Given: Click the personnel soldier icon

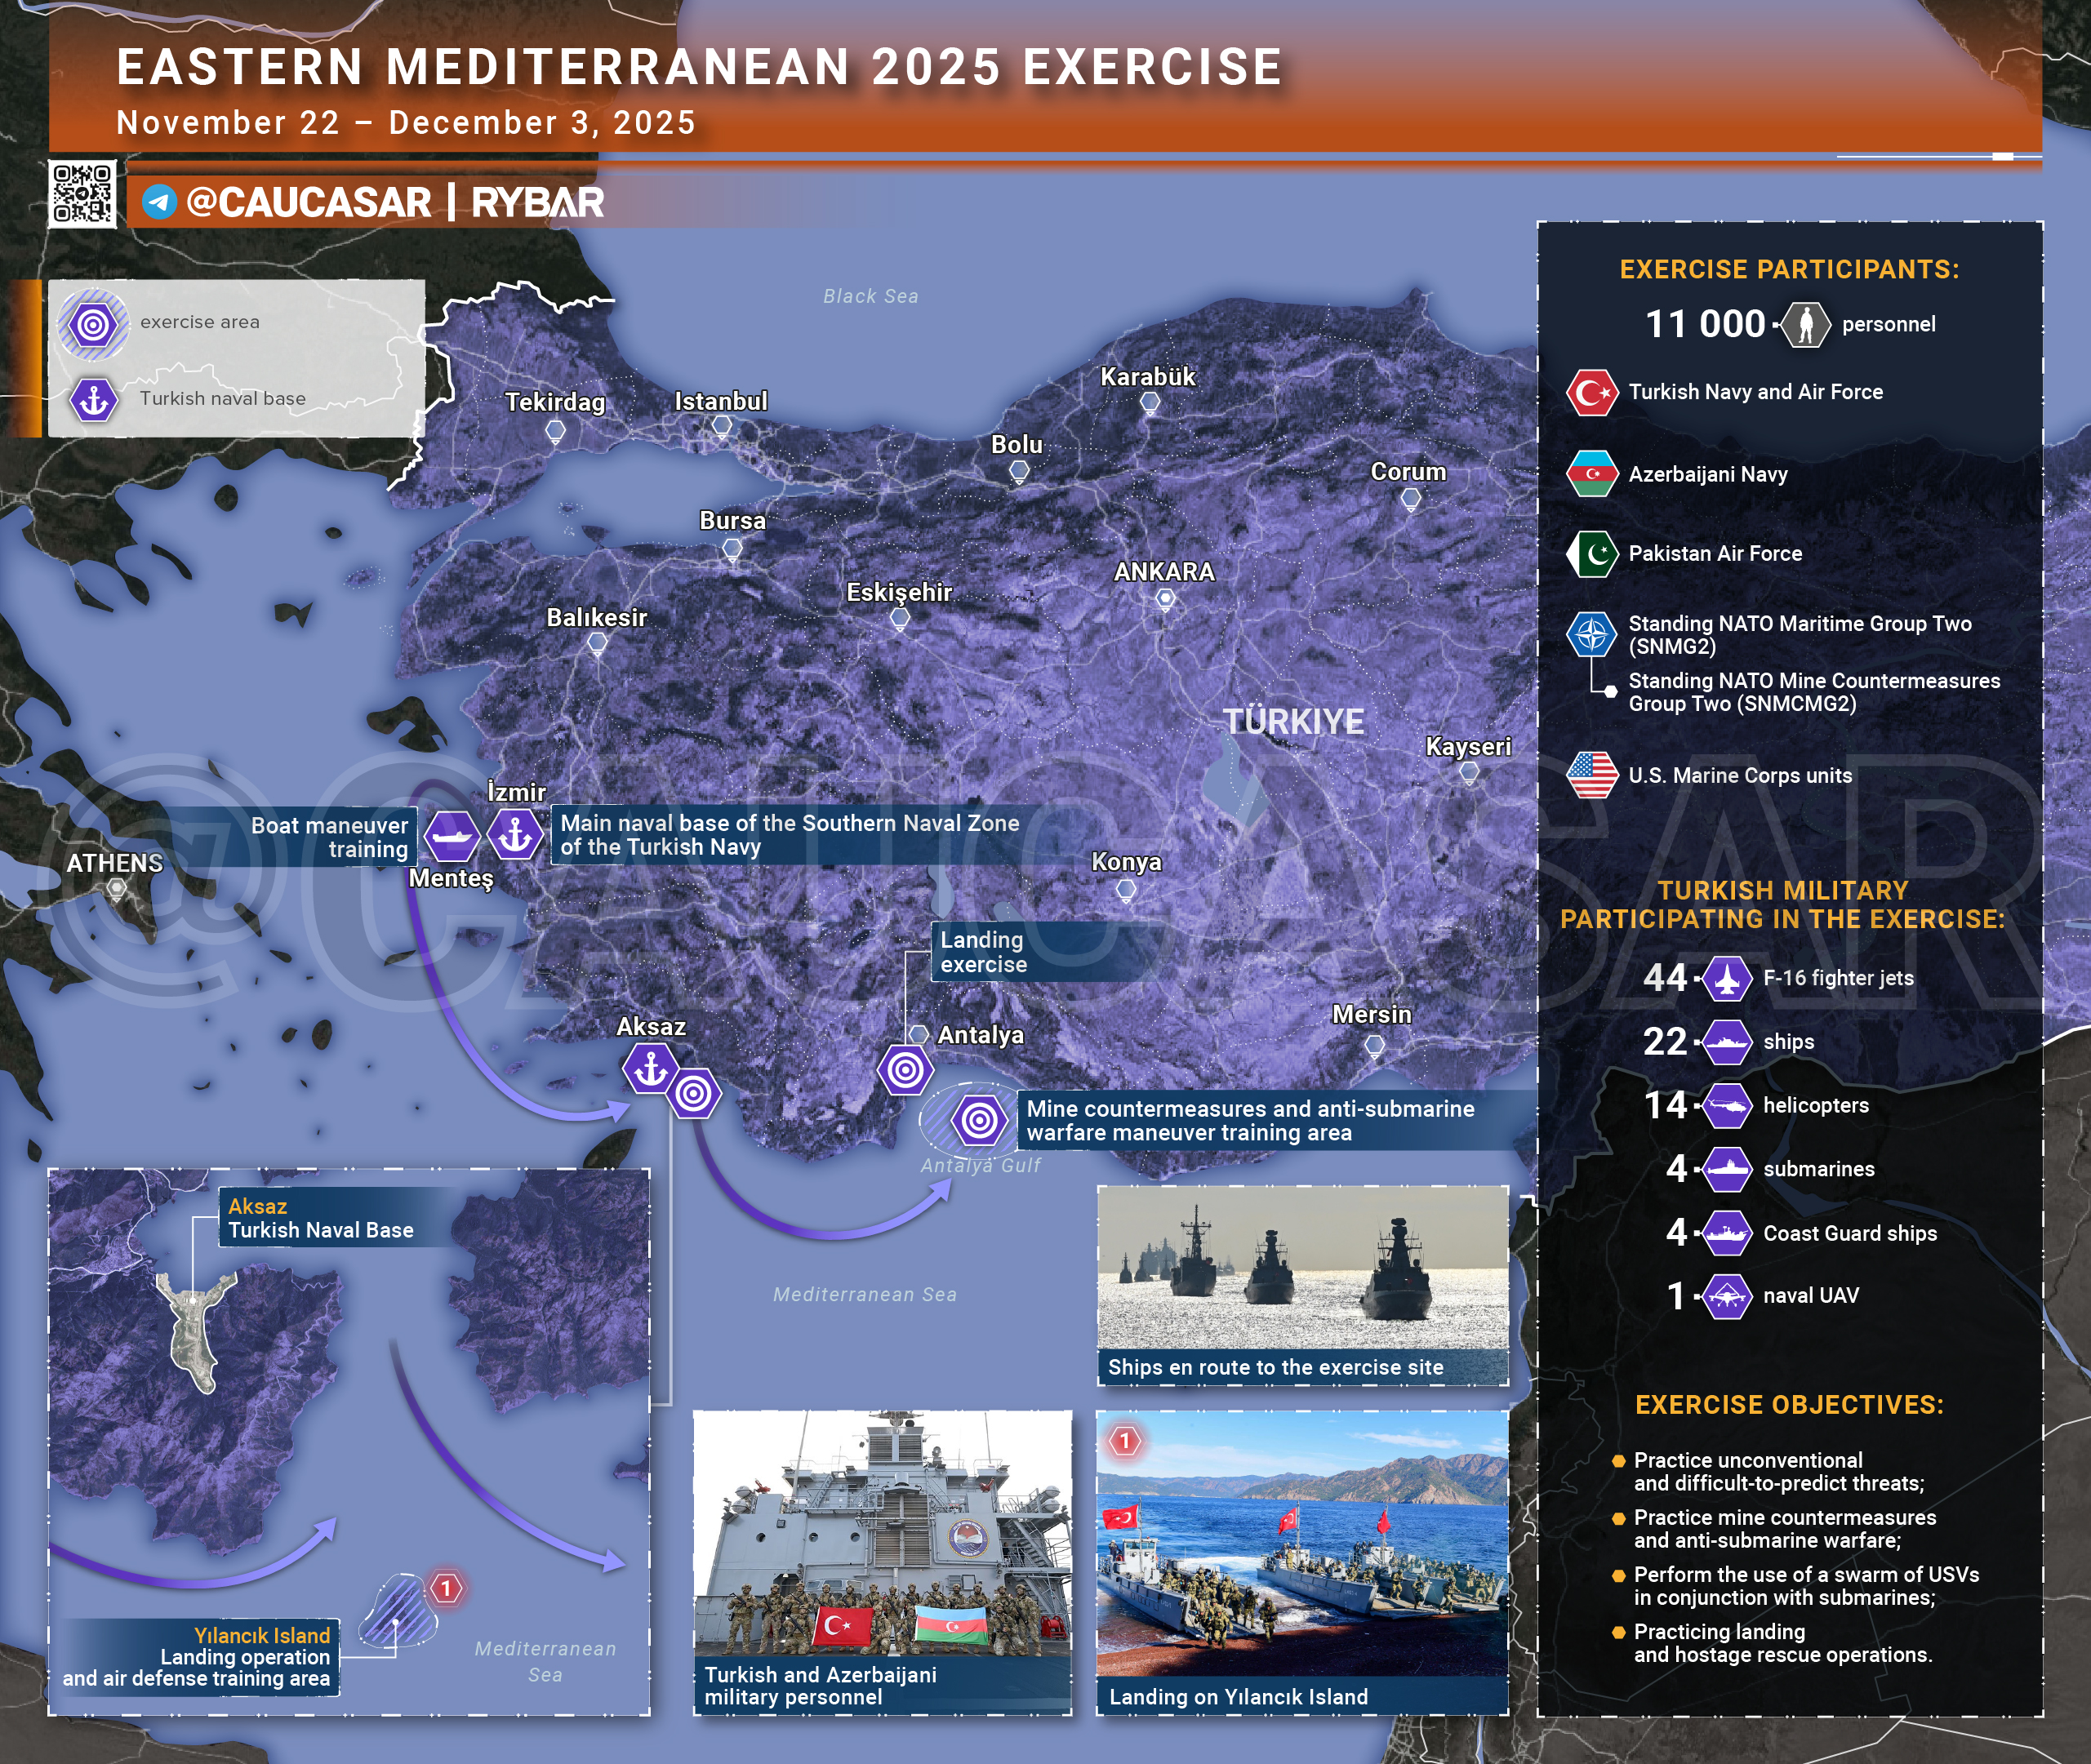Looking at the screenshot, I should click(x=1806, y=325).
